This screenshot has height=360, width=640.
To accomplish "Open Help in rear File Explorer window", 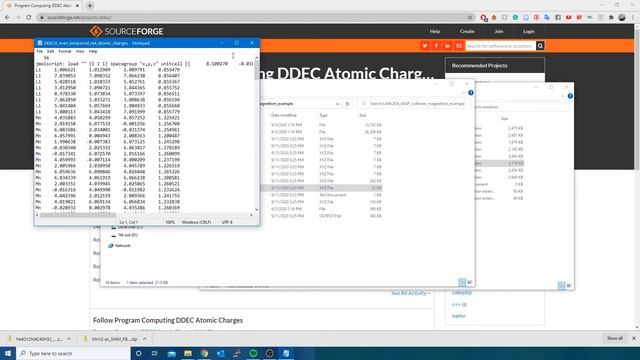I will click(x=570, y=96).
